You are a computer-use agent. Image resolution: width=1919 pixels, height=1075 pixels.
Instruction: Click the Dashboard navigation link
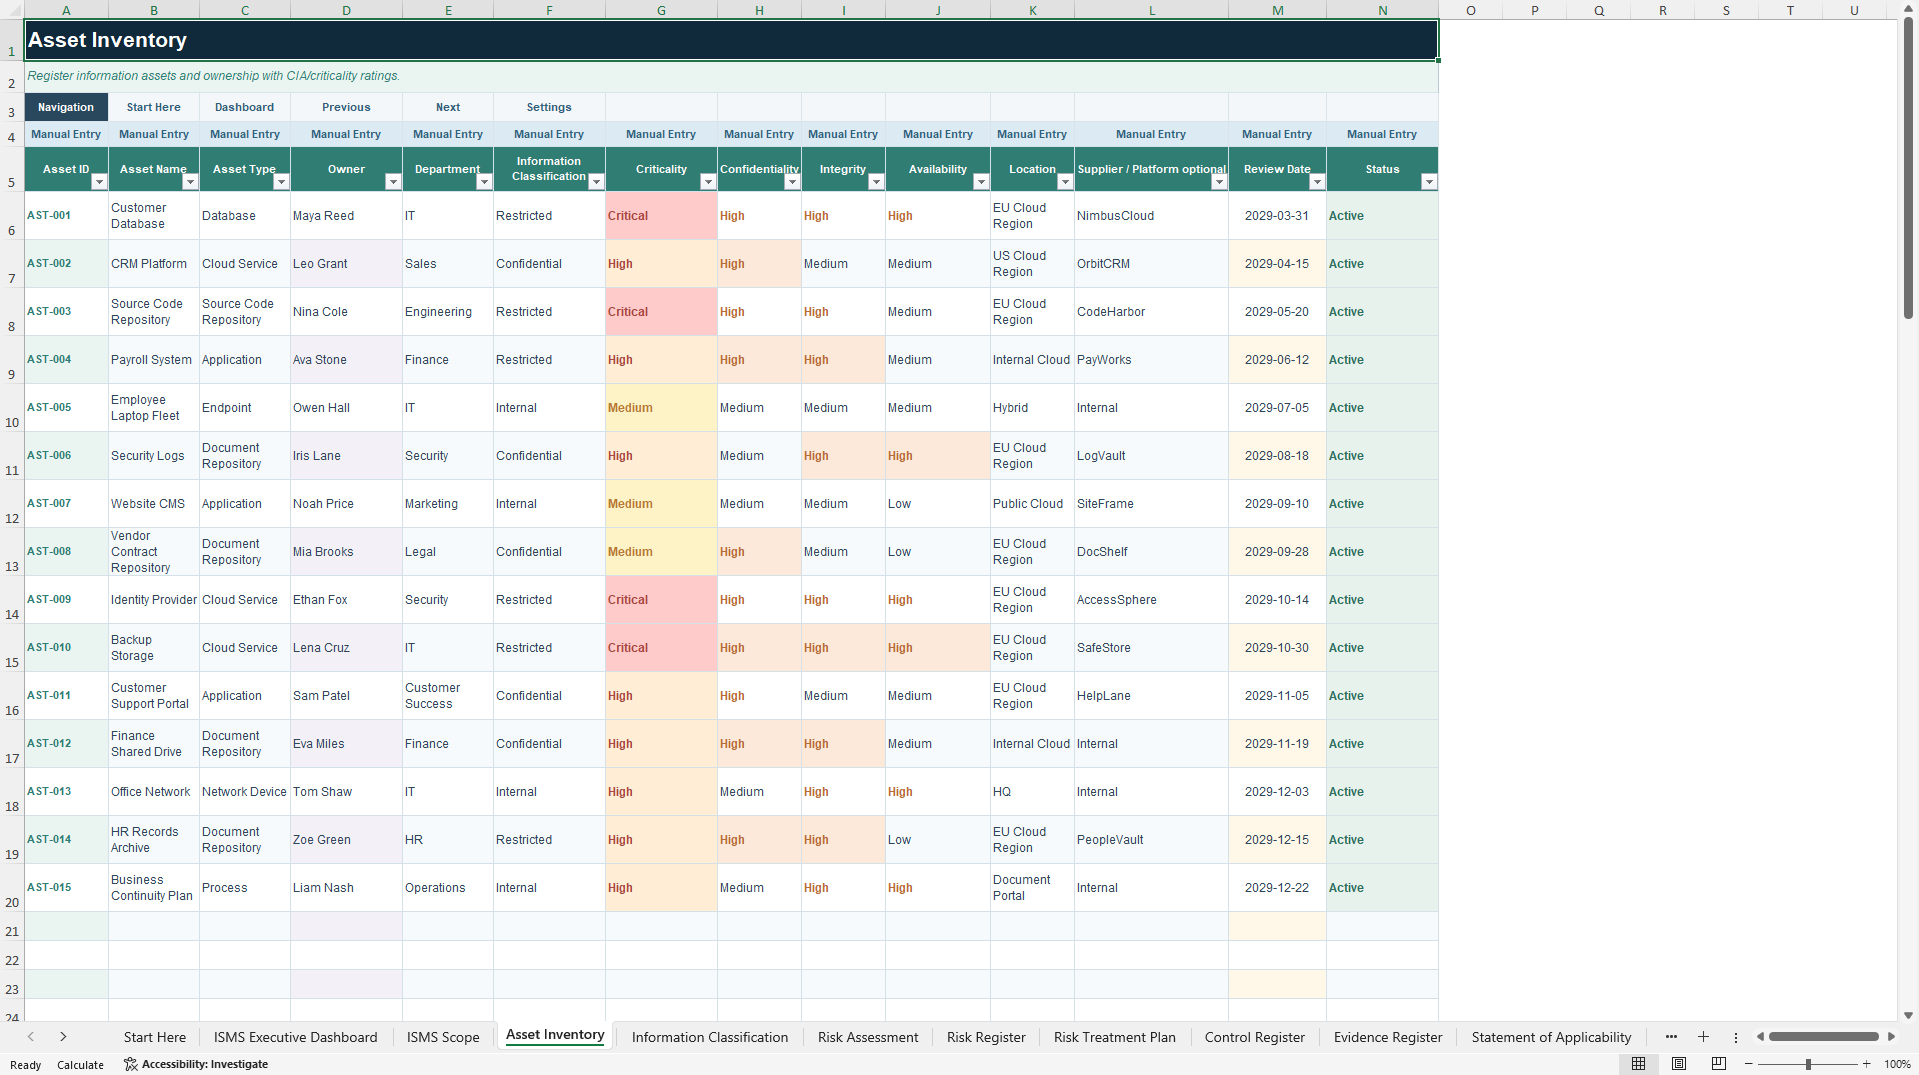click(x=244, y=107)
